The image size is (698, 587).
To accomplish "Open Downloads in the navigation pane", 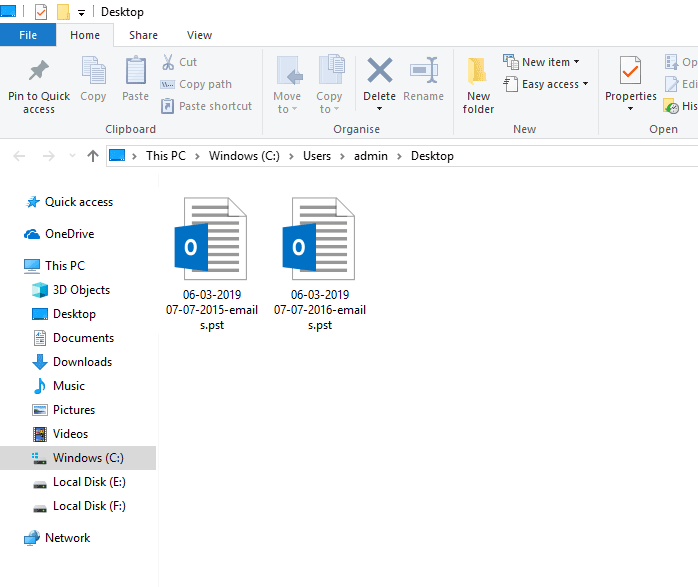I will (82, 362).
